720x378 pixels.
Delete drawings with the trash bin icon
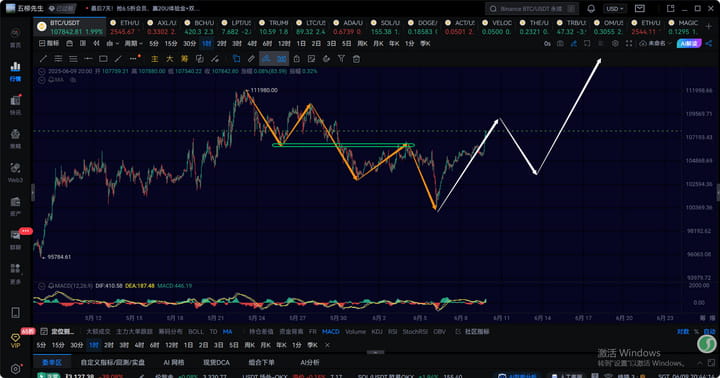[x=356, y=59]
